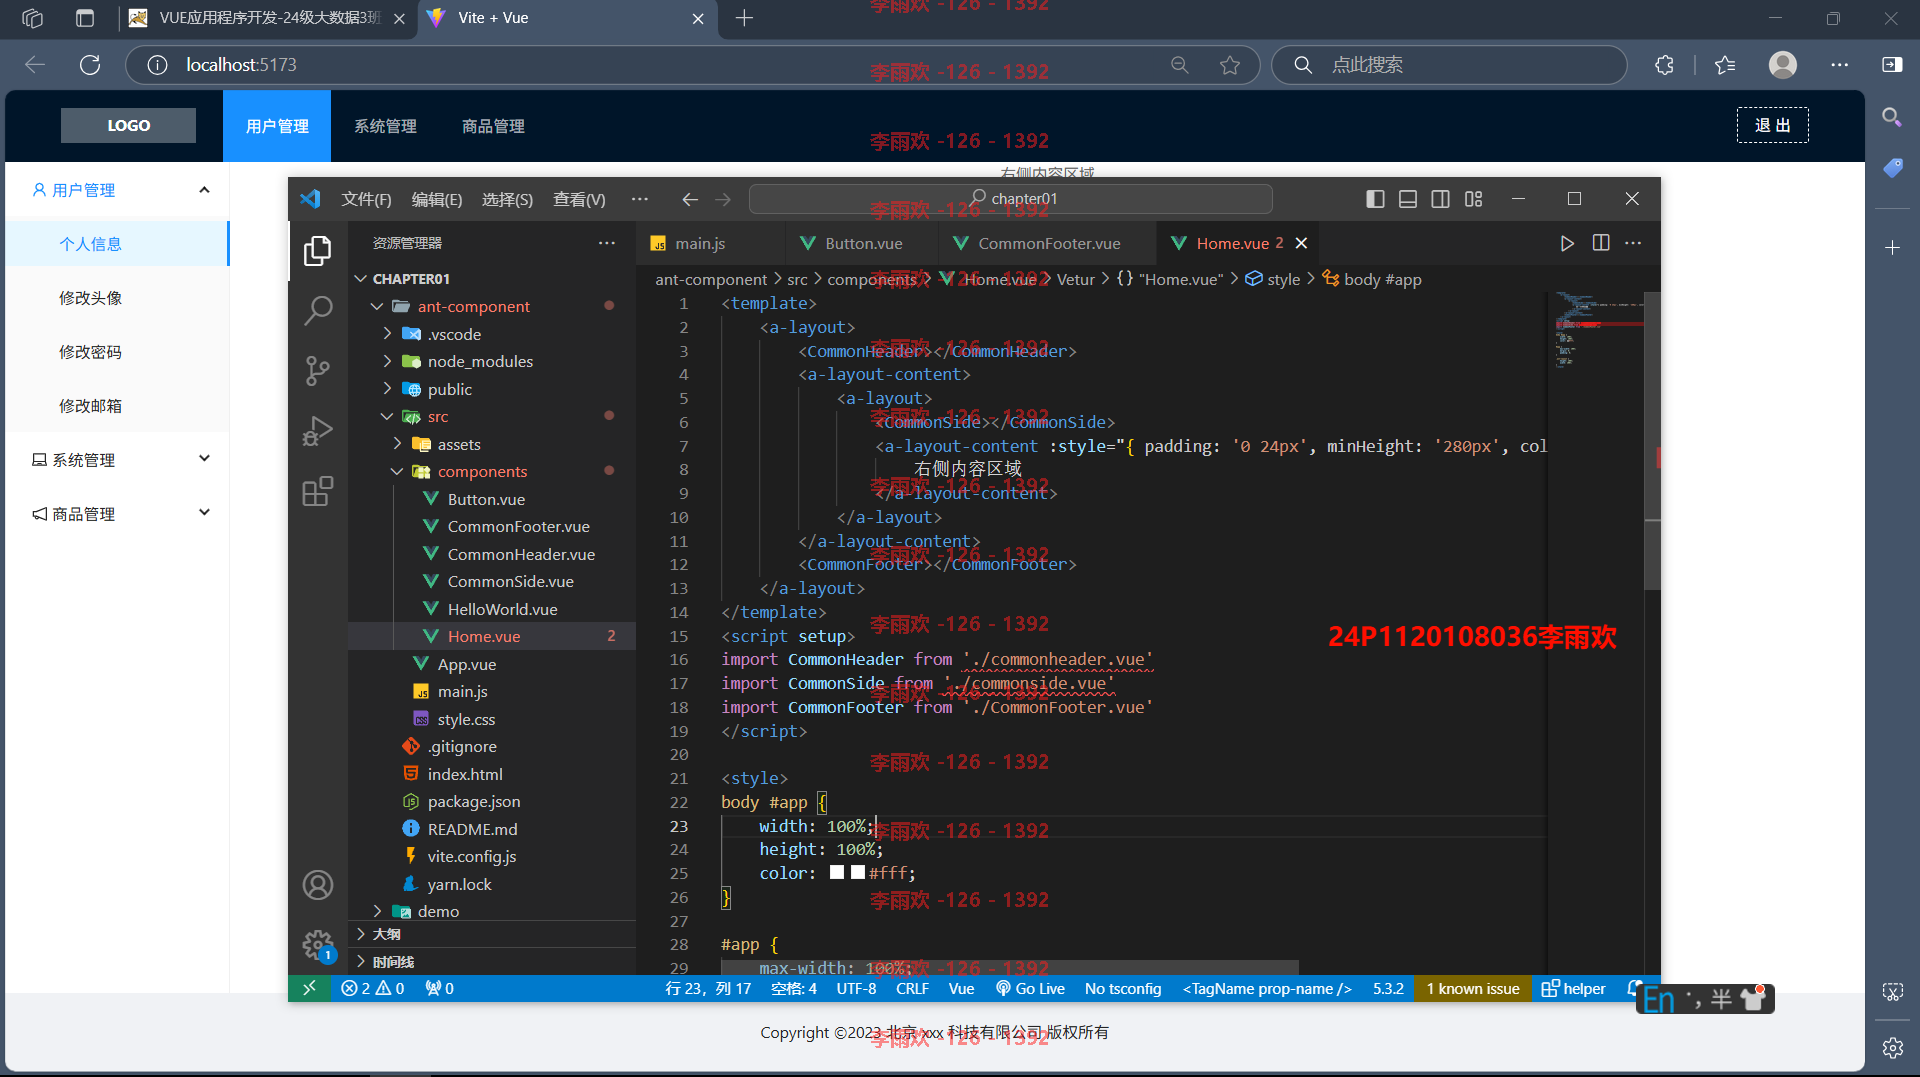Select 系统管理 in top navigation
1920x1077 pixels.
pyautogui.click(x=385, y=126)
